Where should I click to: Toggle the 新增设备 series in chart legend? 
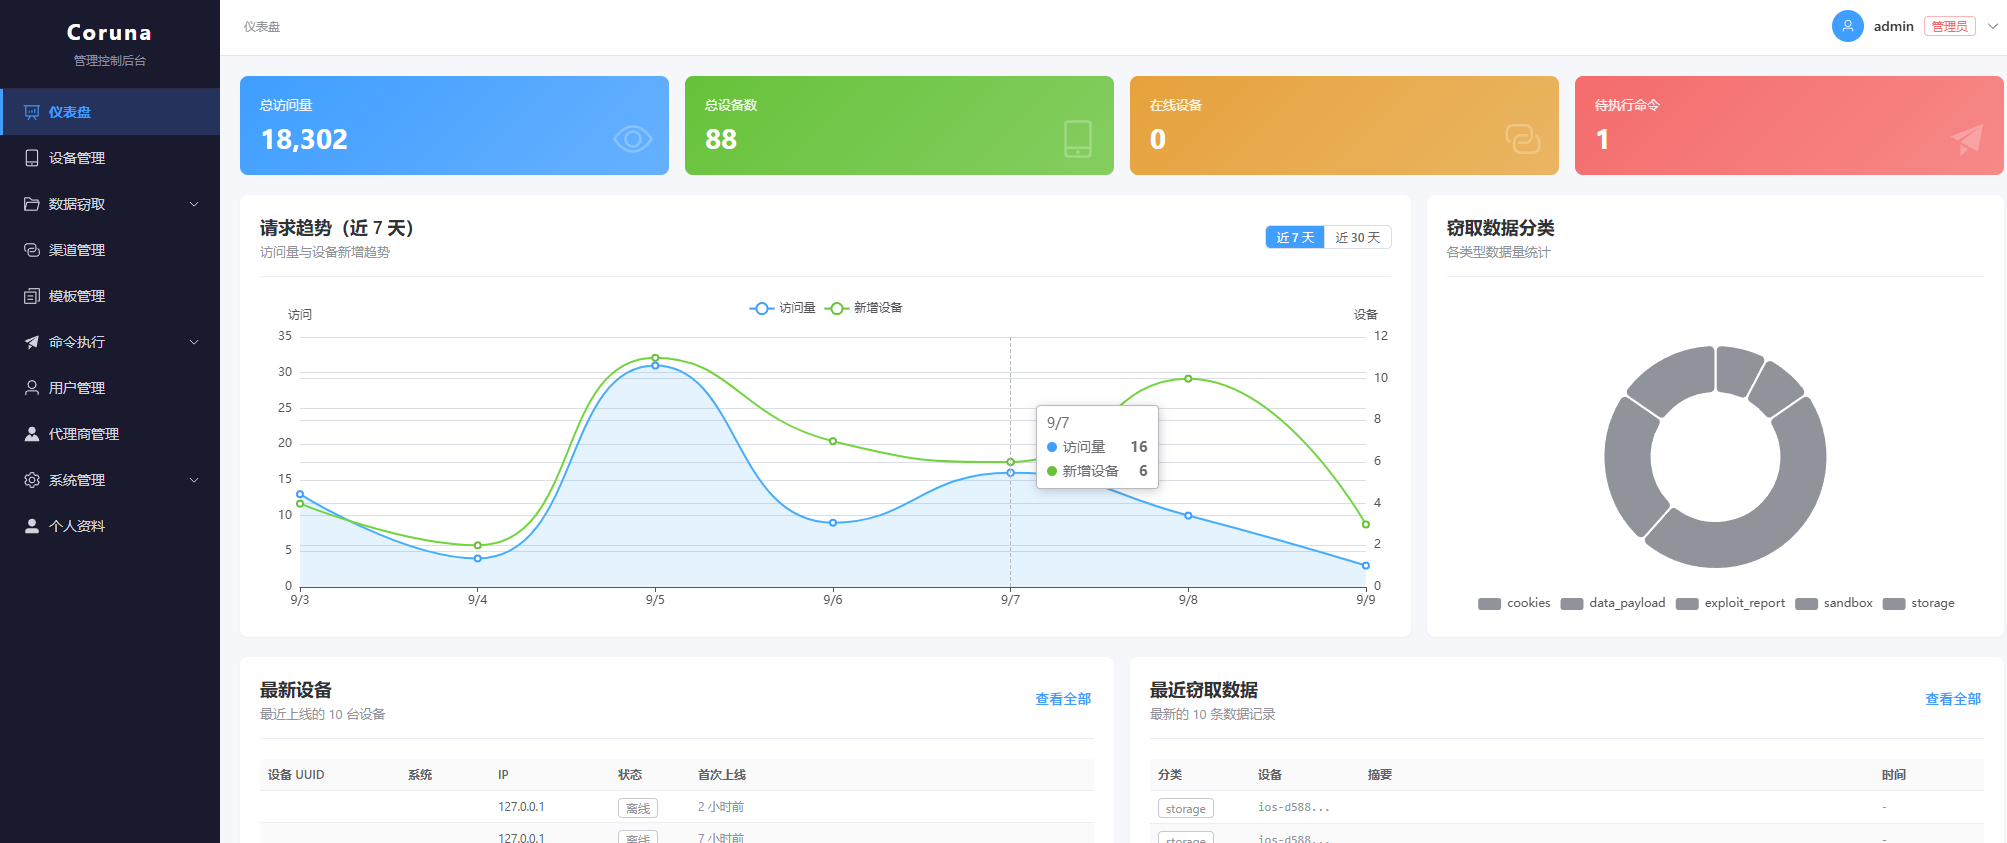click(x=864, y=308)
